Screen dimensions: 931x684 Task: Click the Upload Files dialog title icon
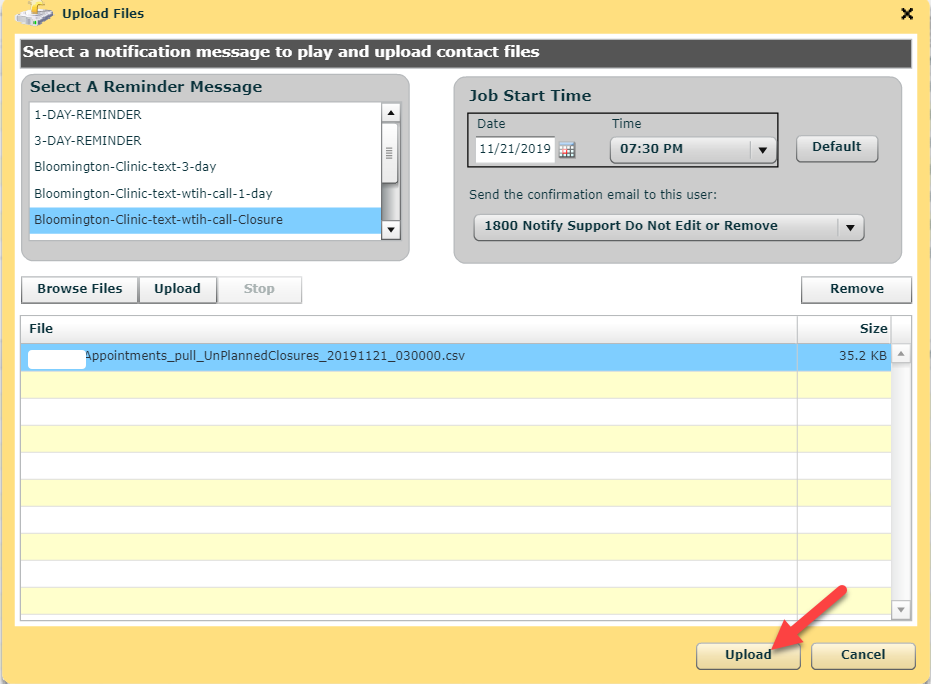(34, 13)
